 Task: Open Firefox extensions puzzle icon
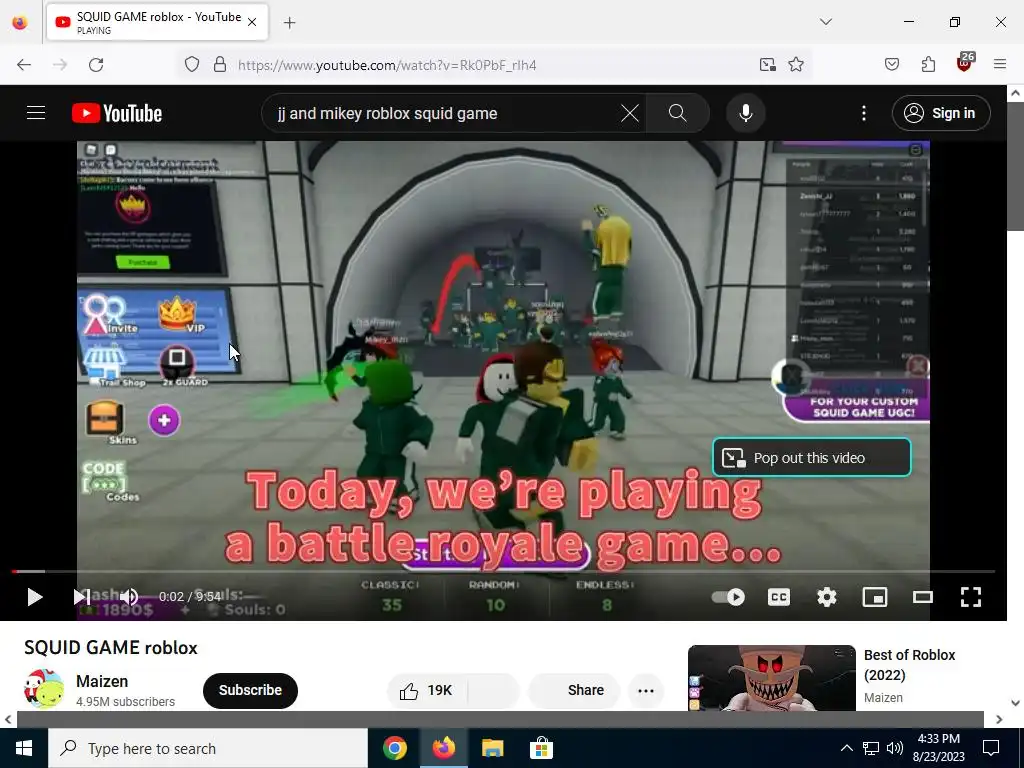pos(928,65)
